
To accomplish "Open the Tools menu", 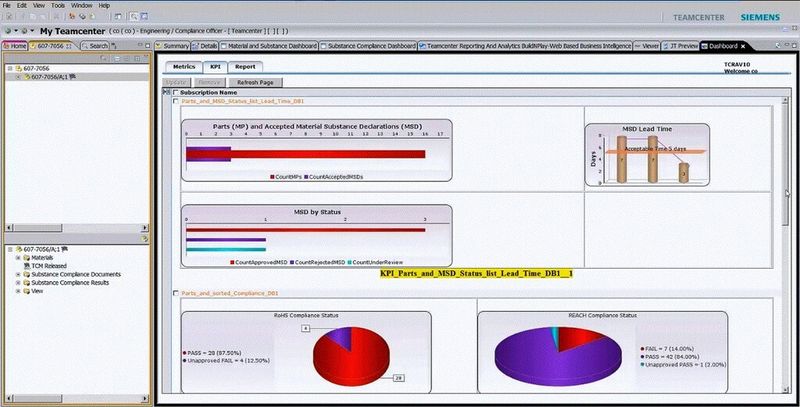I will [58, 6].
